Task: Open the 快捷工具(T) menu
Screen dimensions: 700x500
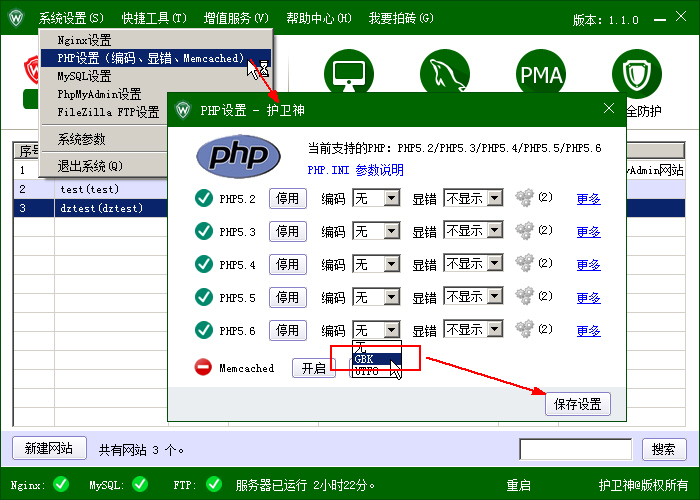Action: pyautogui.click(x=154, y=18)
